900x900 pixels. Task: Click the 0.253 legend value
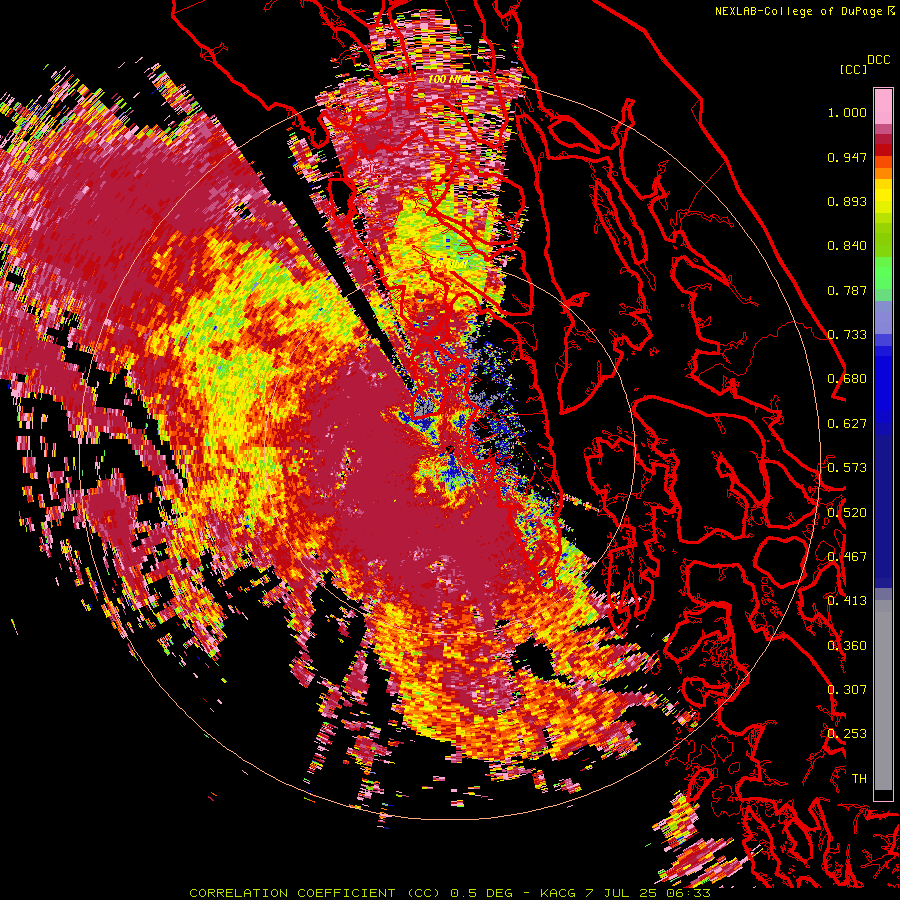pyautogui.click(x=847, y=734)
